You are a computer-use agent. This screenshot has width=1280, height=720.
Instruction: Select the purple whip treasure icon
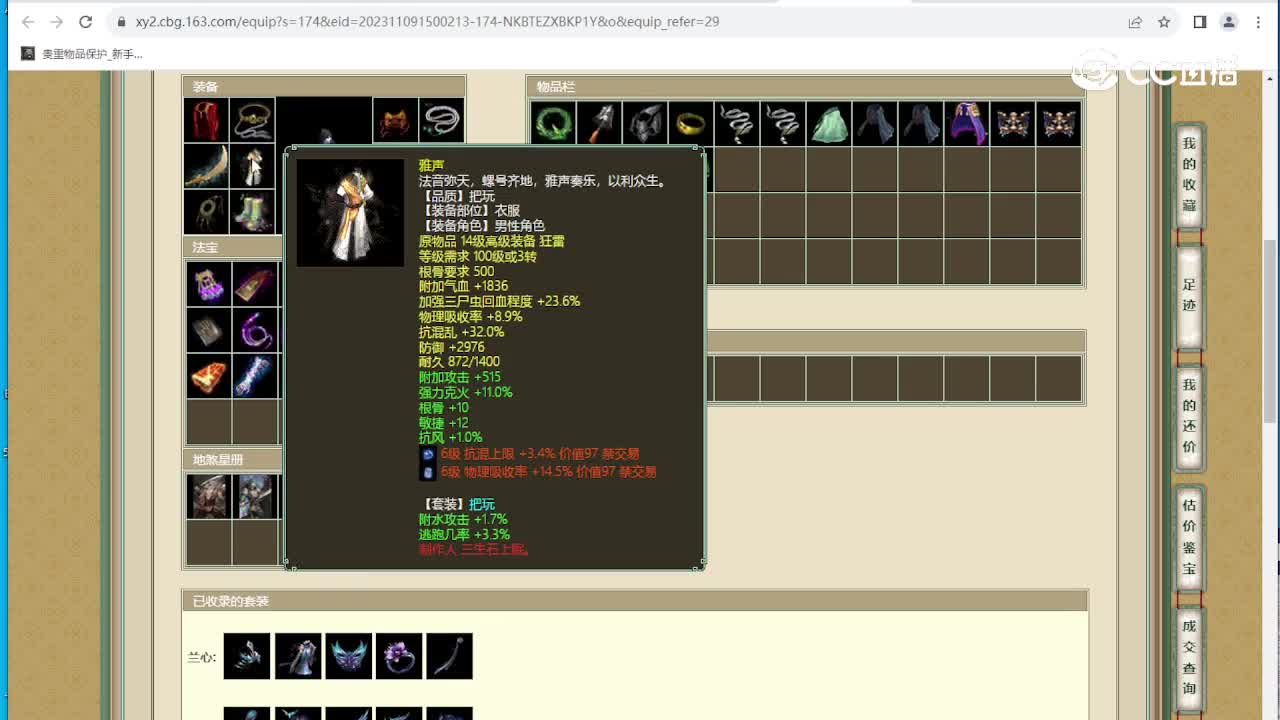pos(255,330)
